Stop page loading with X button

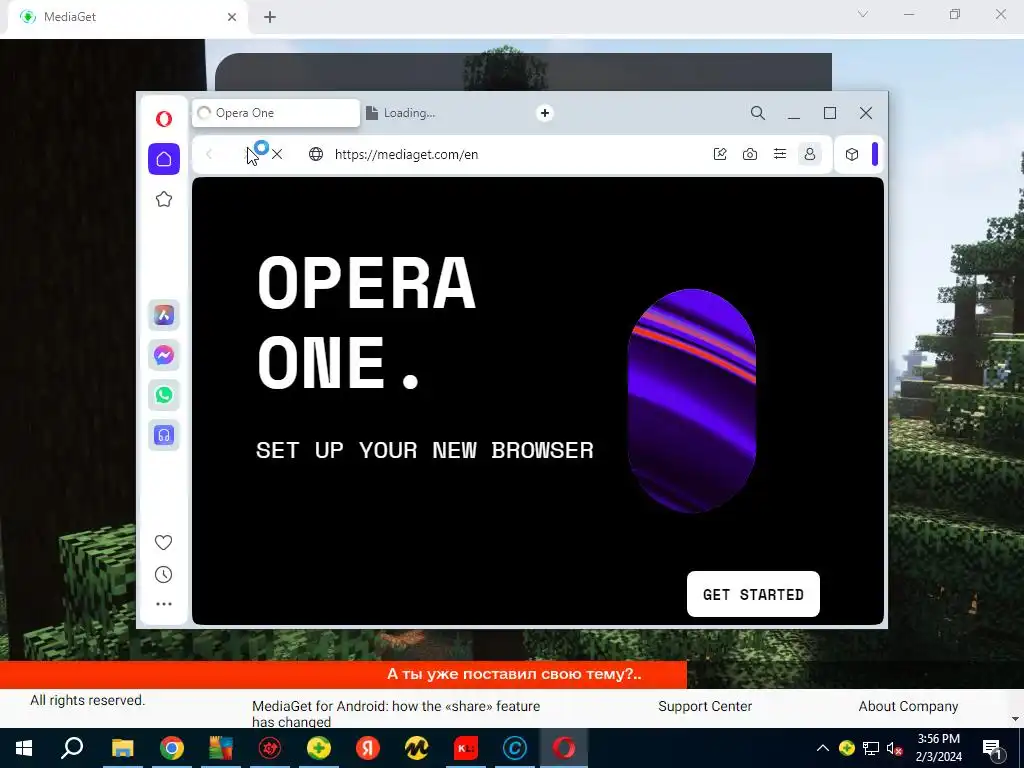277,154
